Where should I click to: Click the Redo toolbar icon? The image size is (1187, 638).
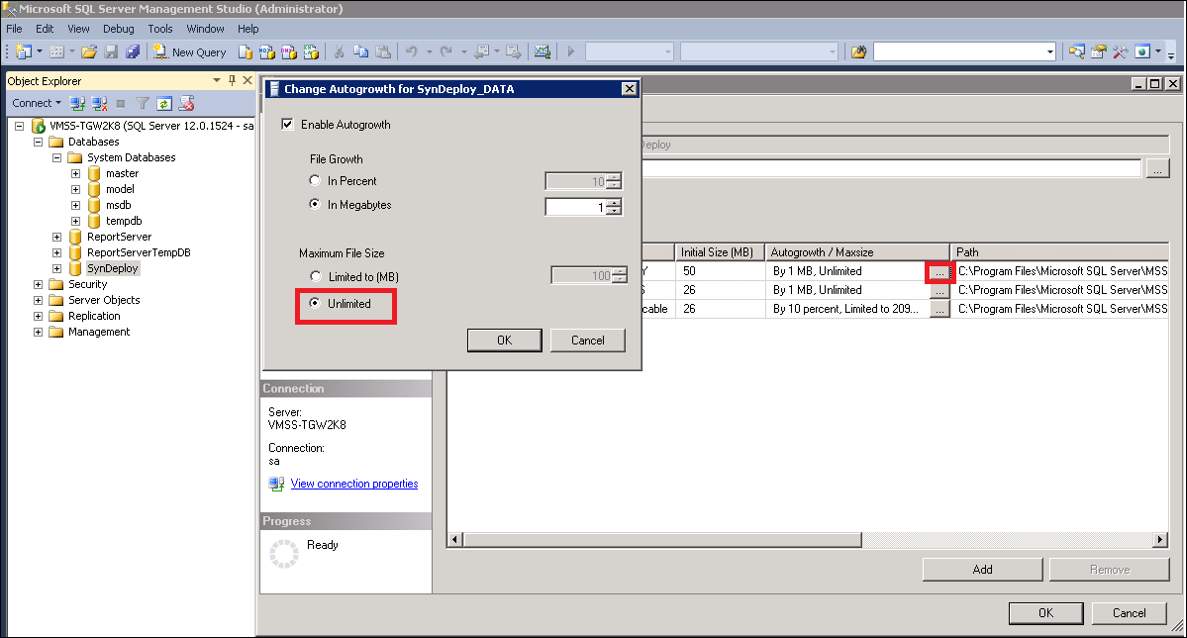point(446,51)
